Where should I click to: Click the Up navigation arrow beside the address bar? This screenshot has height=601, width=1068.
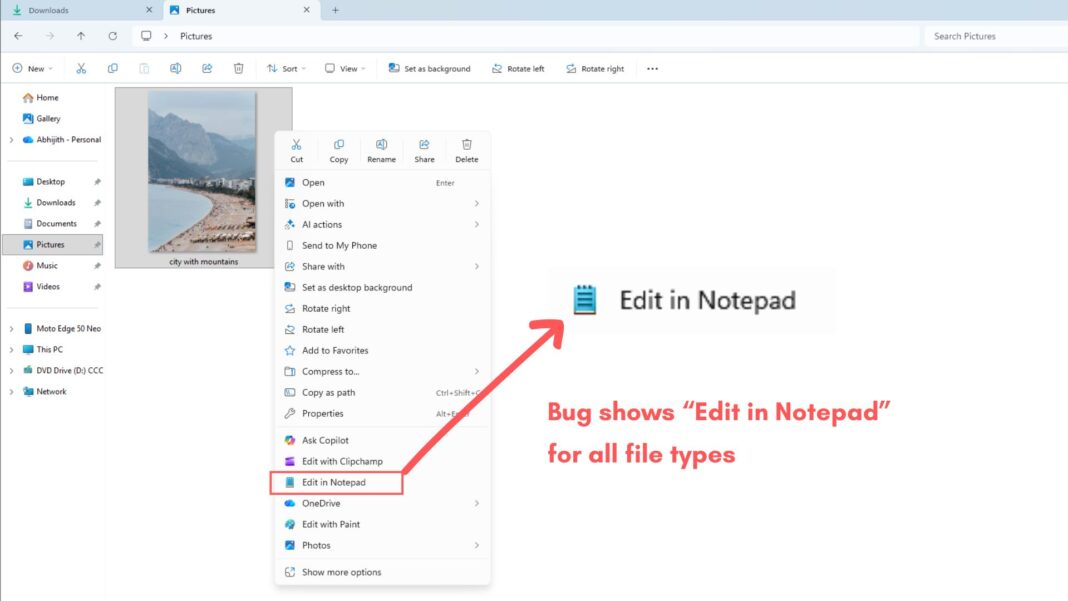pos(81,36)
